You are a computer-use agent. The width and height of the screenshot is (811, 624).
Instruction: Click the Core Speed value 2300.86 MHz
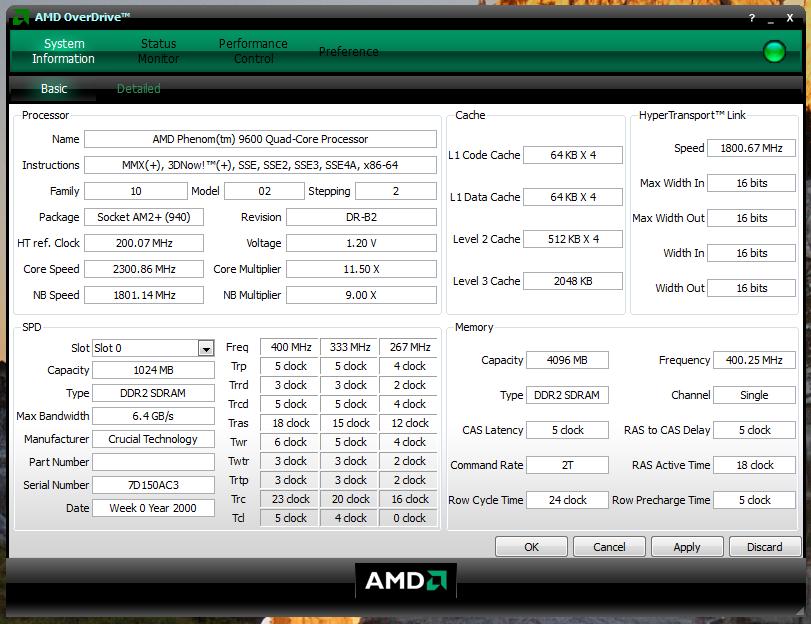pyautogui.click(x=144, y=269)
